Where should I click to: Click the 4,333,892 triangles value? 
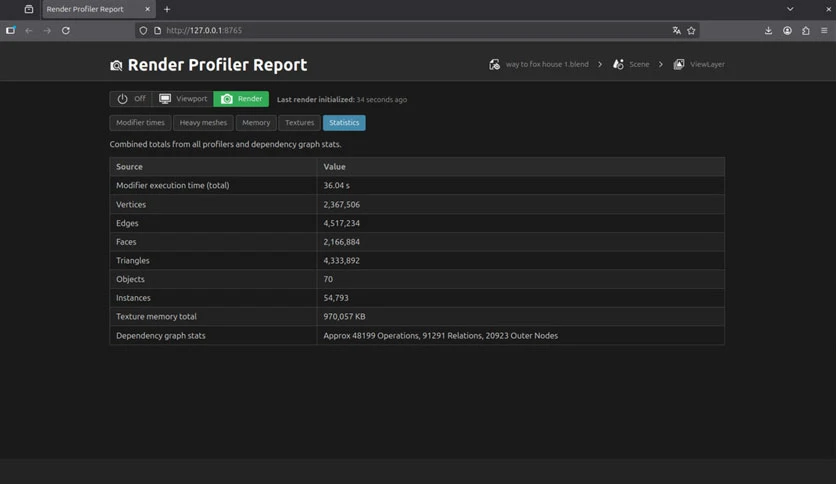(x=341, y=261)
